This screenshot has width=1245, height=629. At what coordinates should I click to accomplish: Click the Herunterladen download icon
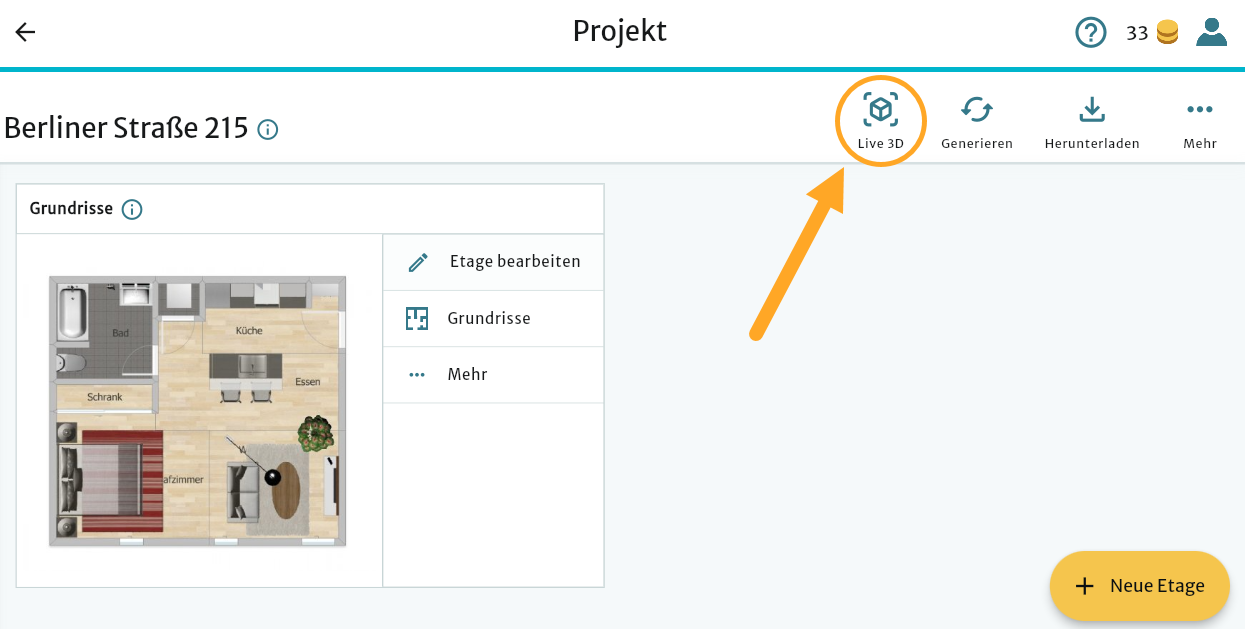tap(1091, 110)
